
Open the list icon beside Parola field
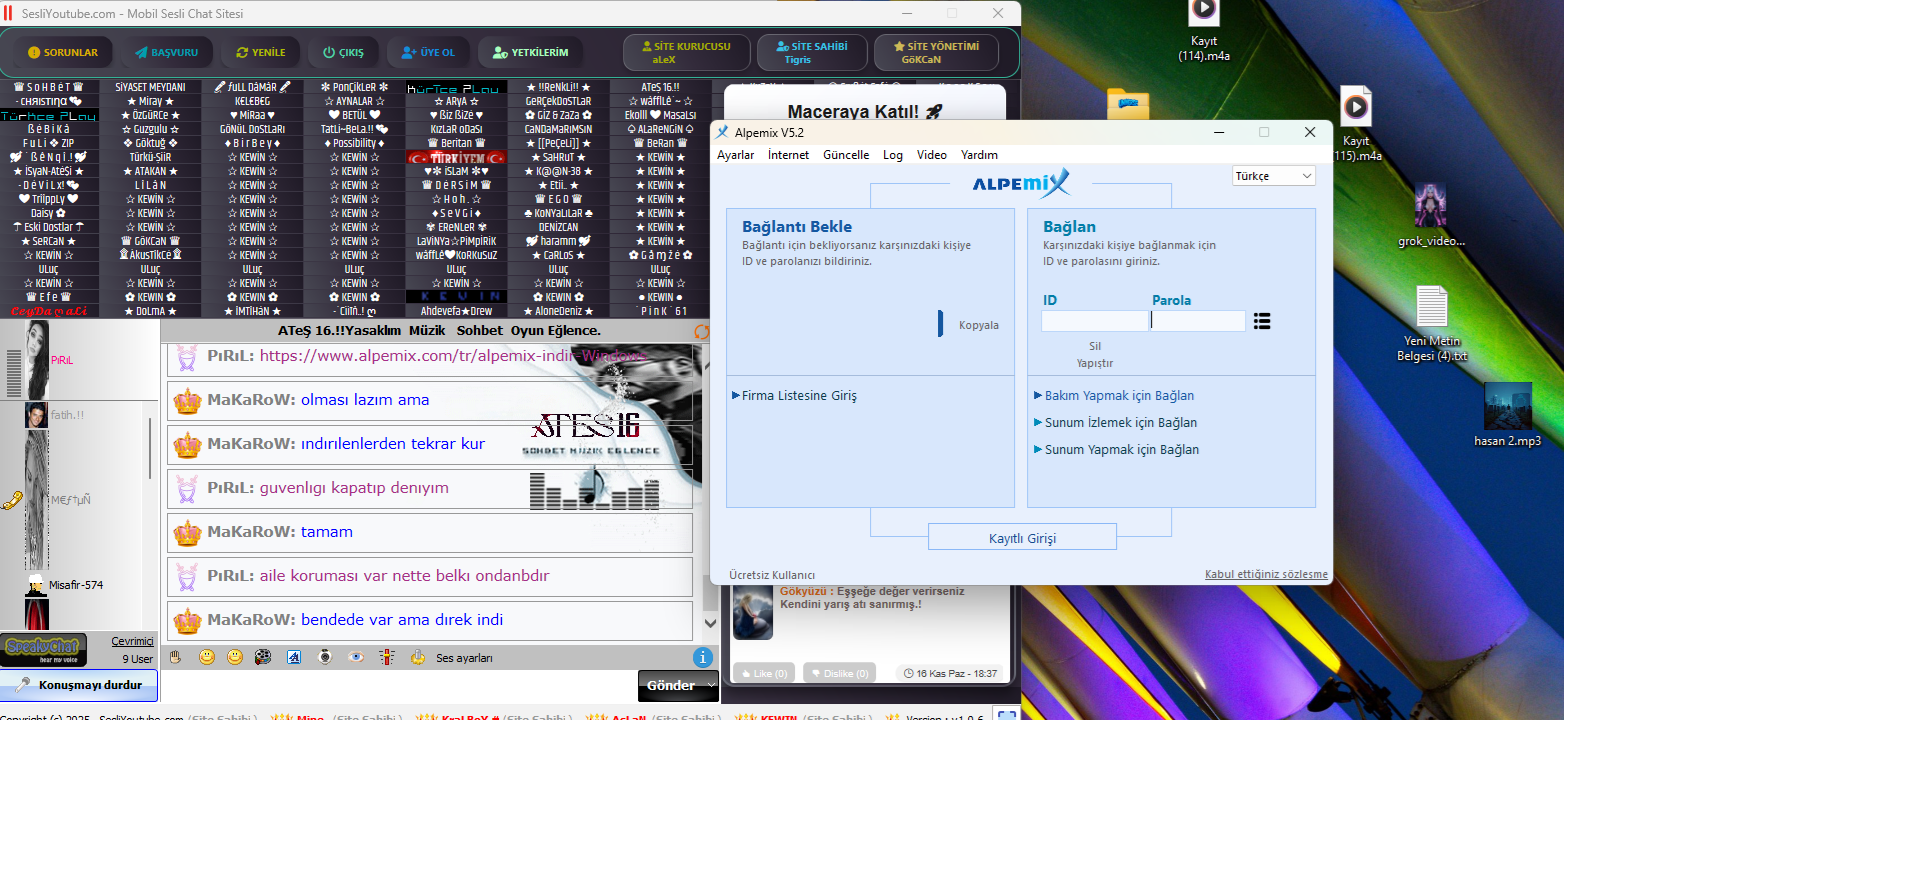point(1262,321)
